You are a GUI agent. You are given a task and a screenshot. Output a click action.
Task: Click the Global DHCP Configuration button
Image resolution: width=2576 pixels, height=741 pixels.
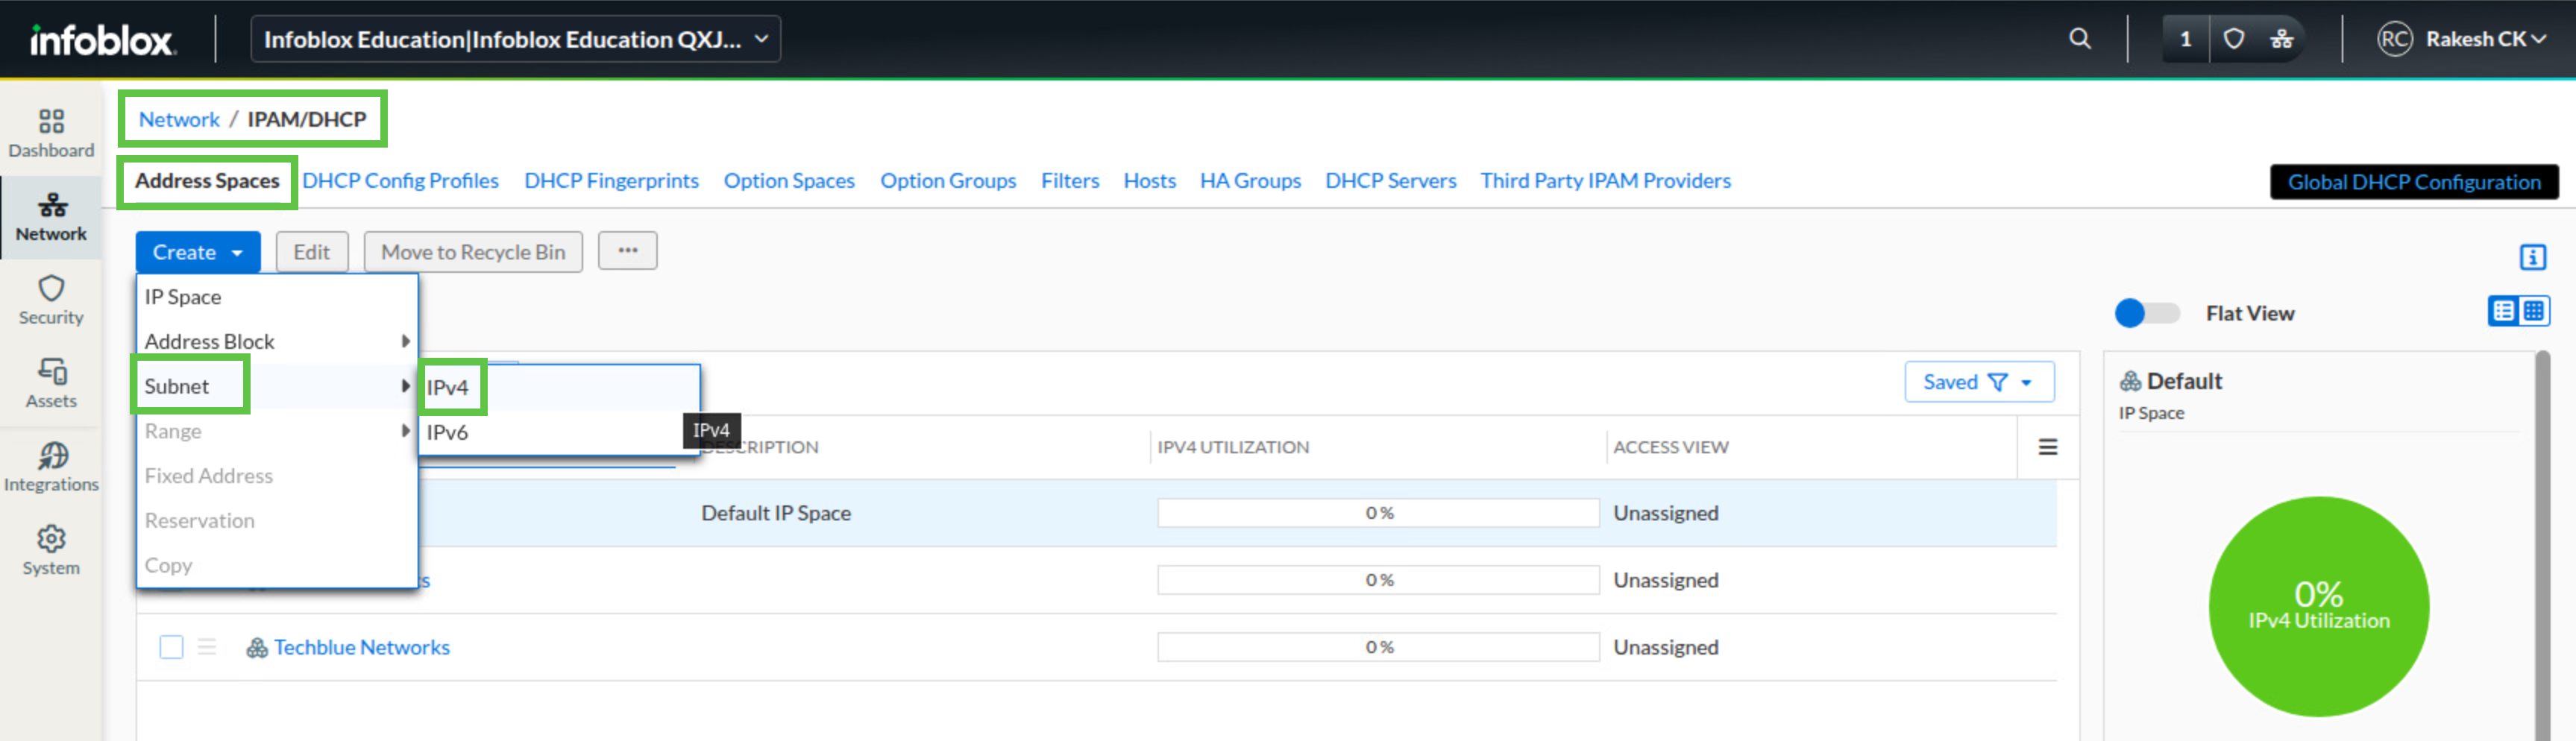[x=2414, y=182]
